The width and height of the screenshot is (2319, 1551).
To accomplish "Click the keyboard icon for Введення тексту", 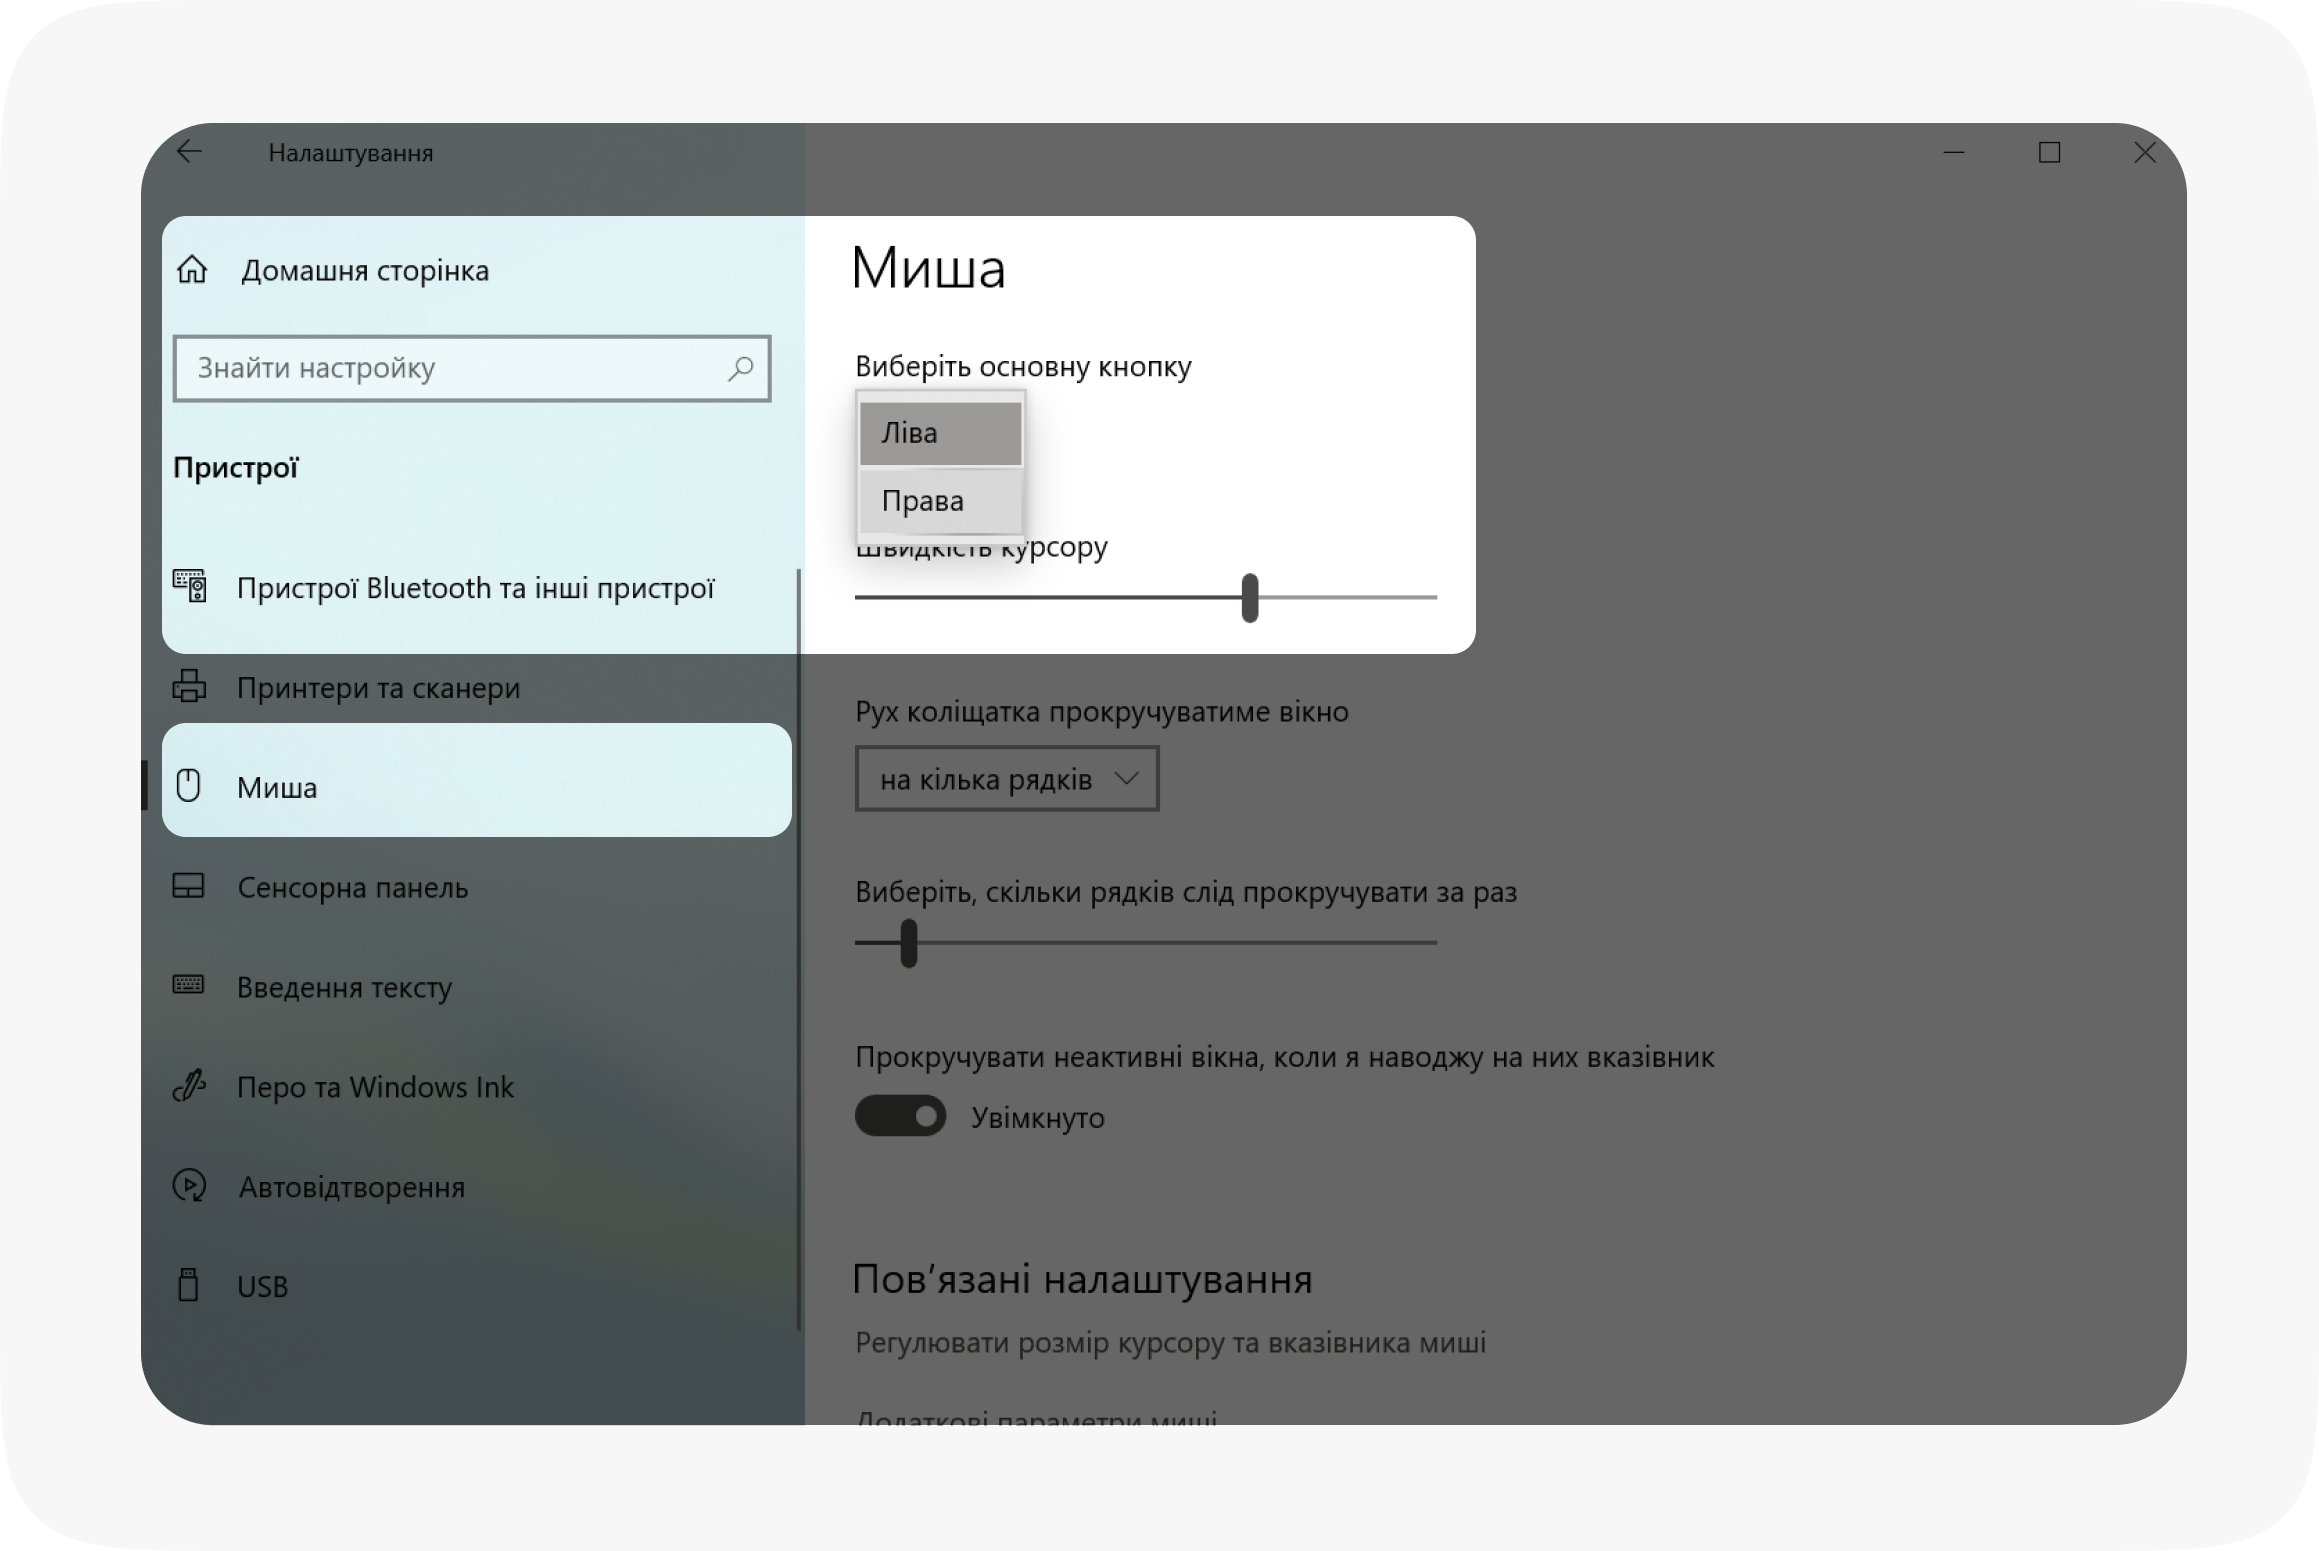I will 189,986.
